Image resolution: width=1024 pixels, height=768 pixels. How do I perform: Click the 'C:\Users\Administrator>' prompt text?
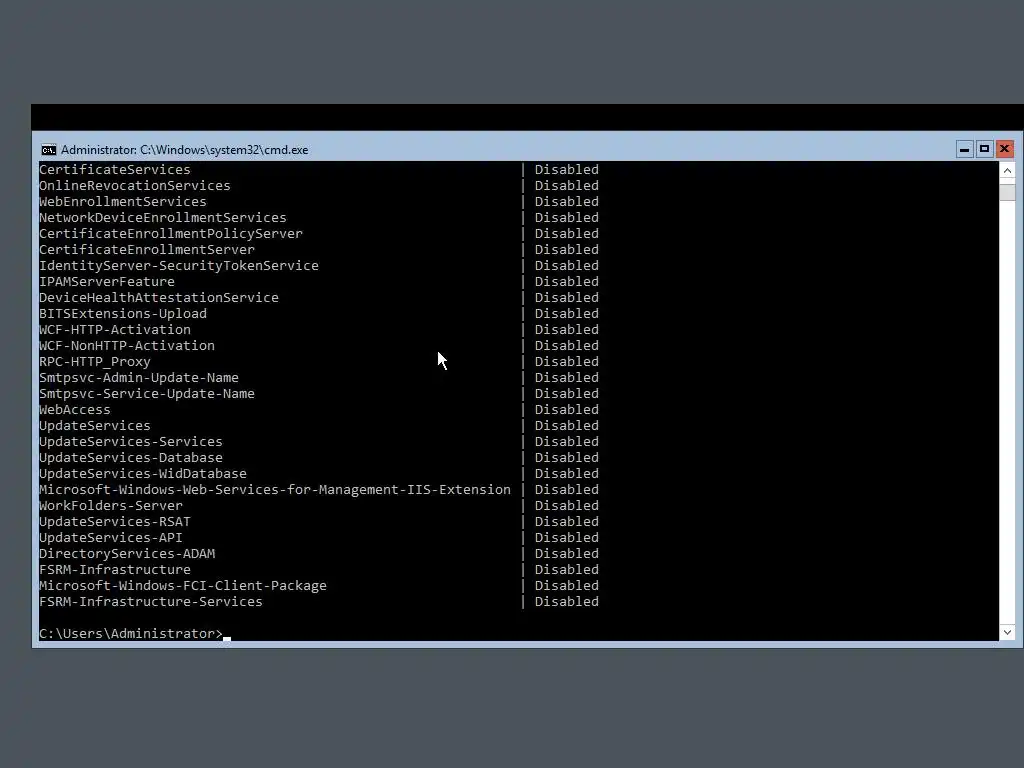tap(131, 633)
